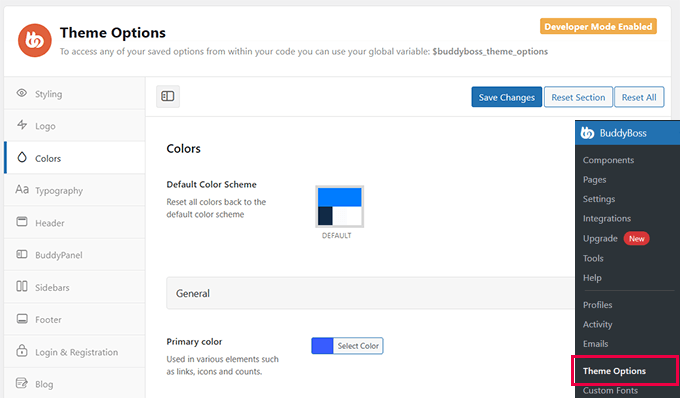Click the Colors droplet icon
This screenshot has width=680, height=398.
coord(22,157)
